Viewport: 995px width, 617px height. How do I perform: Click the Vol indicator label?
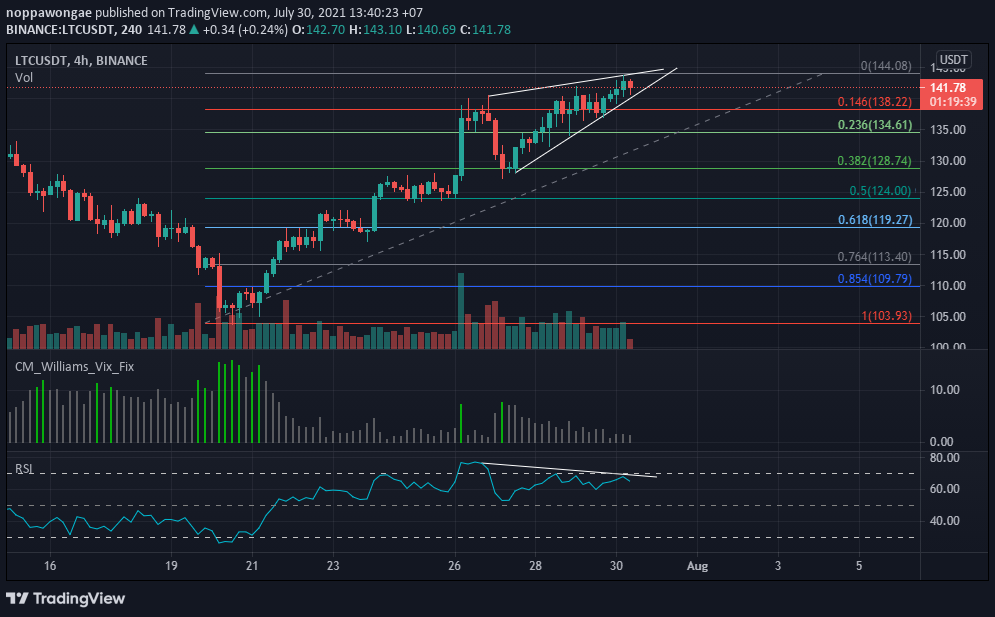[x=24, y=77]
